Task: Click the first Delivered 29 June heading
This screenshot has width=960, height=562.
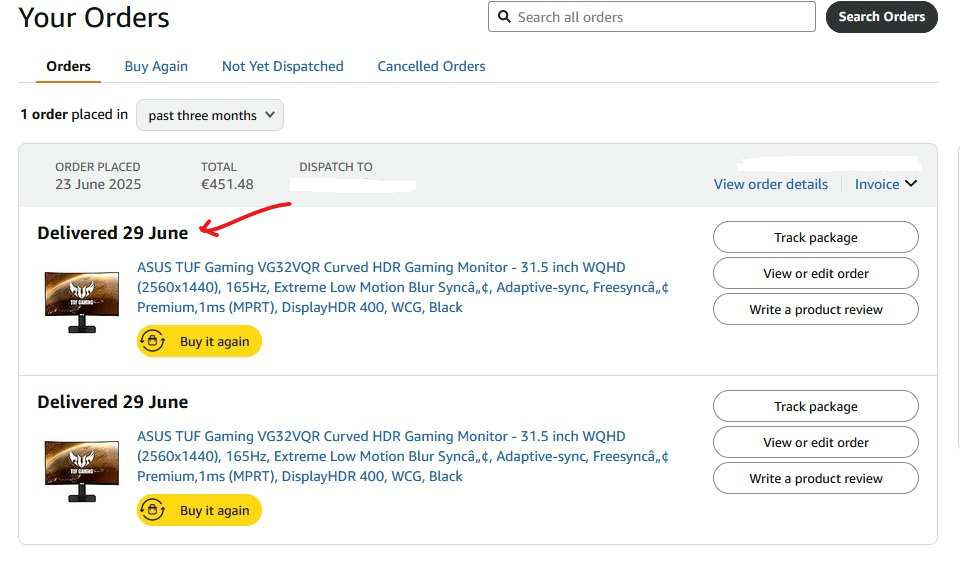Action: 113,233
